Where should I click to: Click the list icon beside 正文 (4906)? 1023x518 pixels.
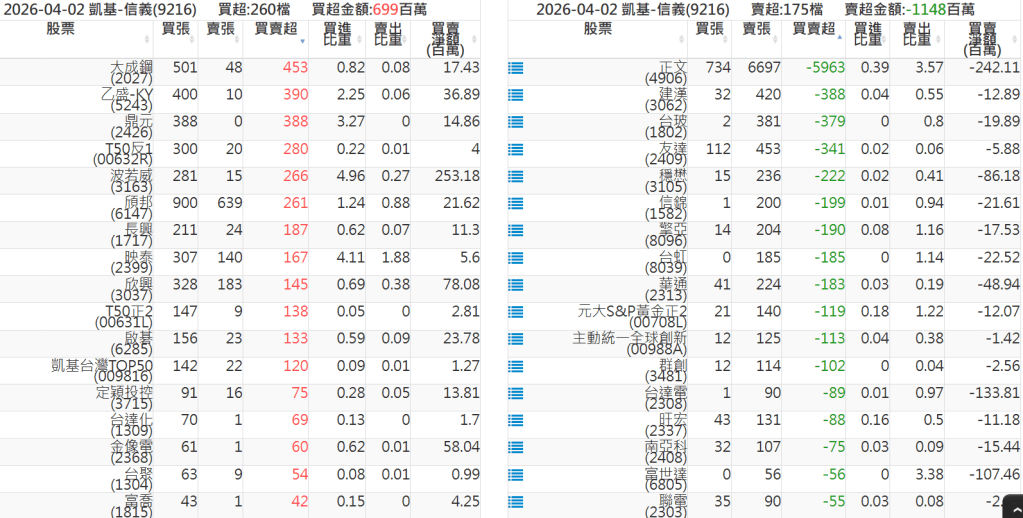point(516,68)
